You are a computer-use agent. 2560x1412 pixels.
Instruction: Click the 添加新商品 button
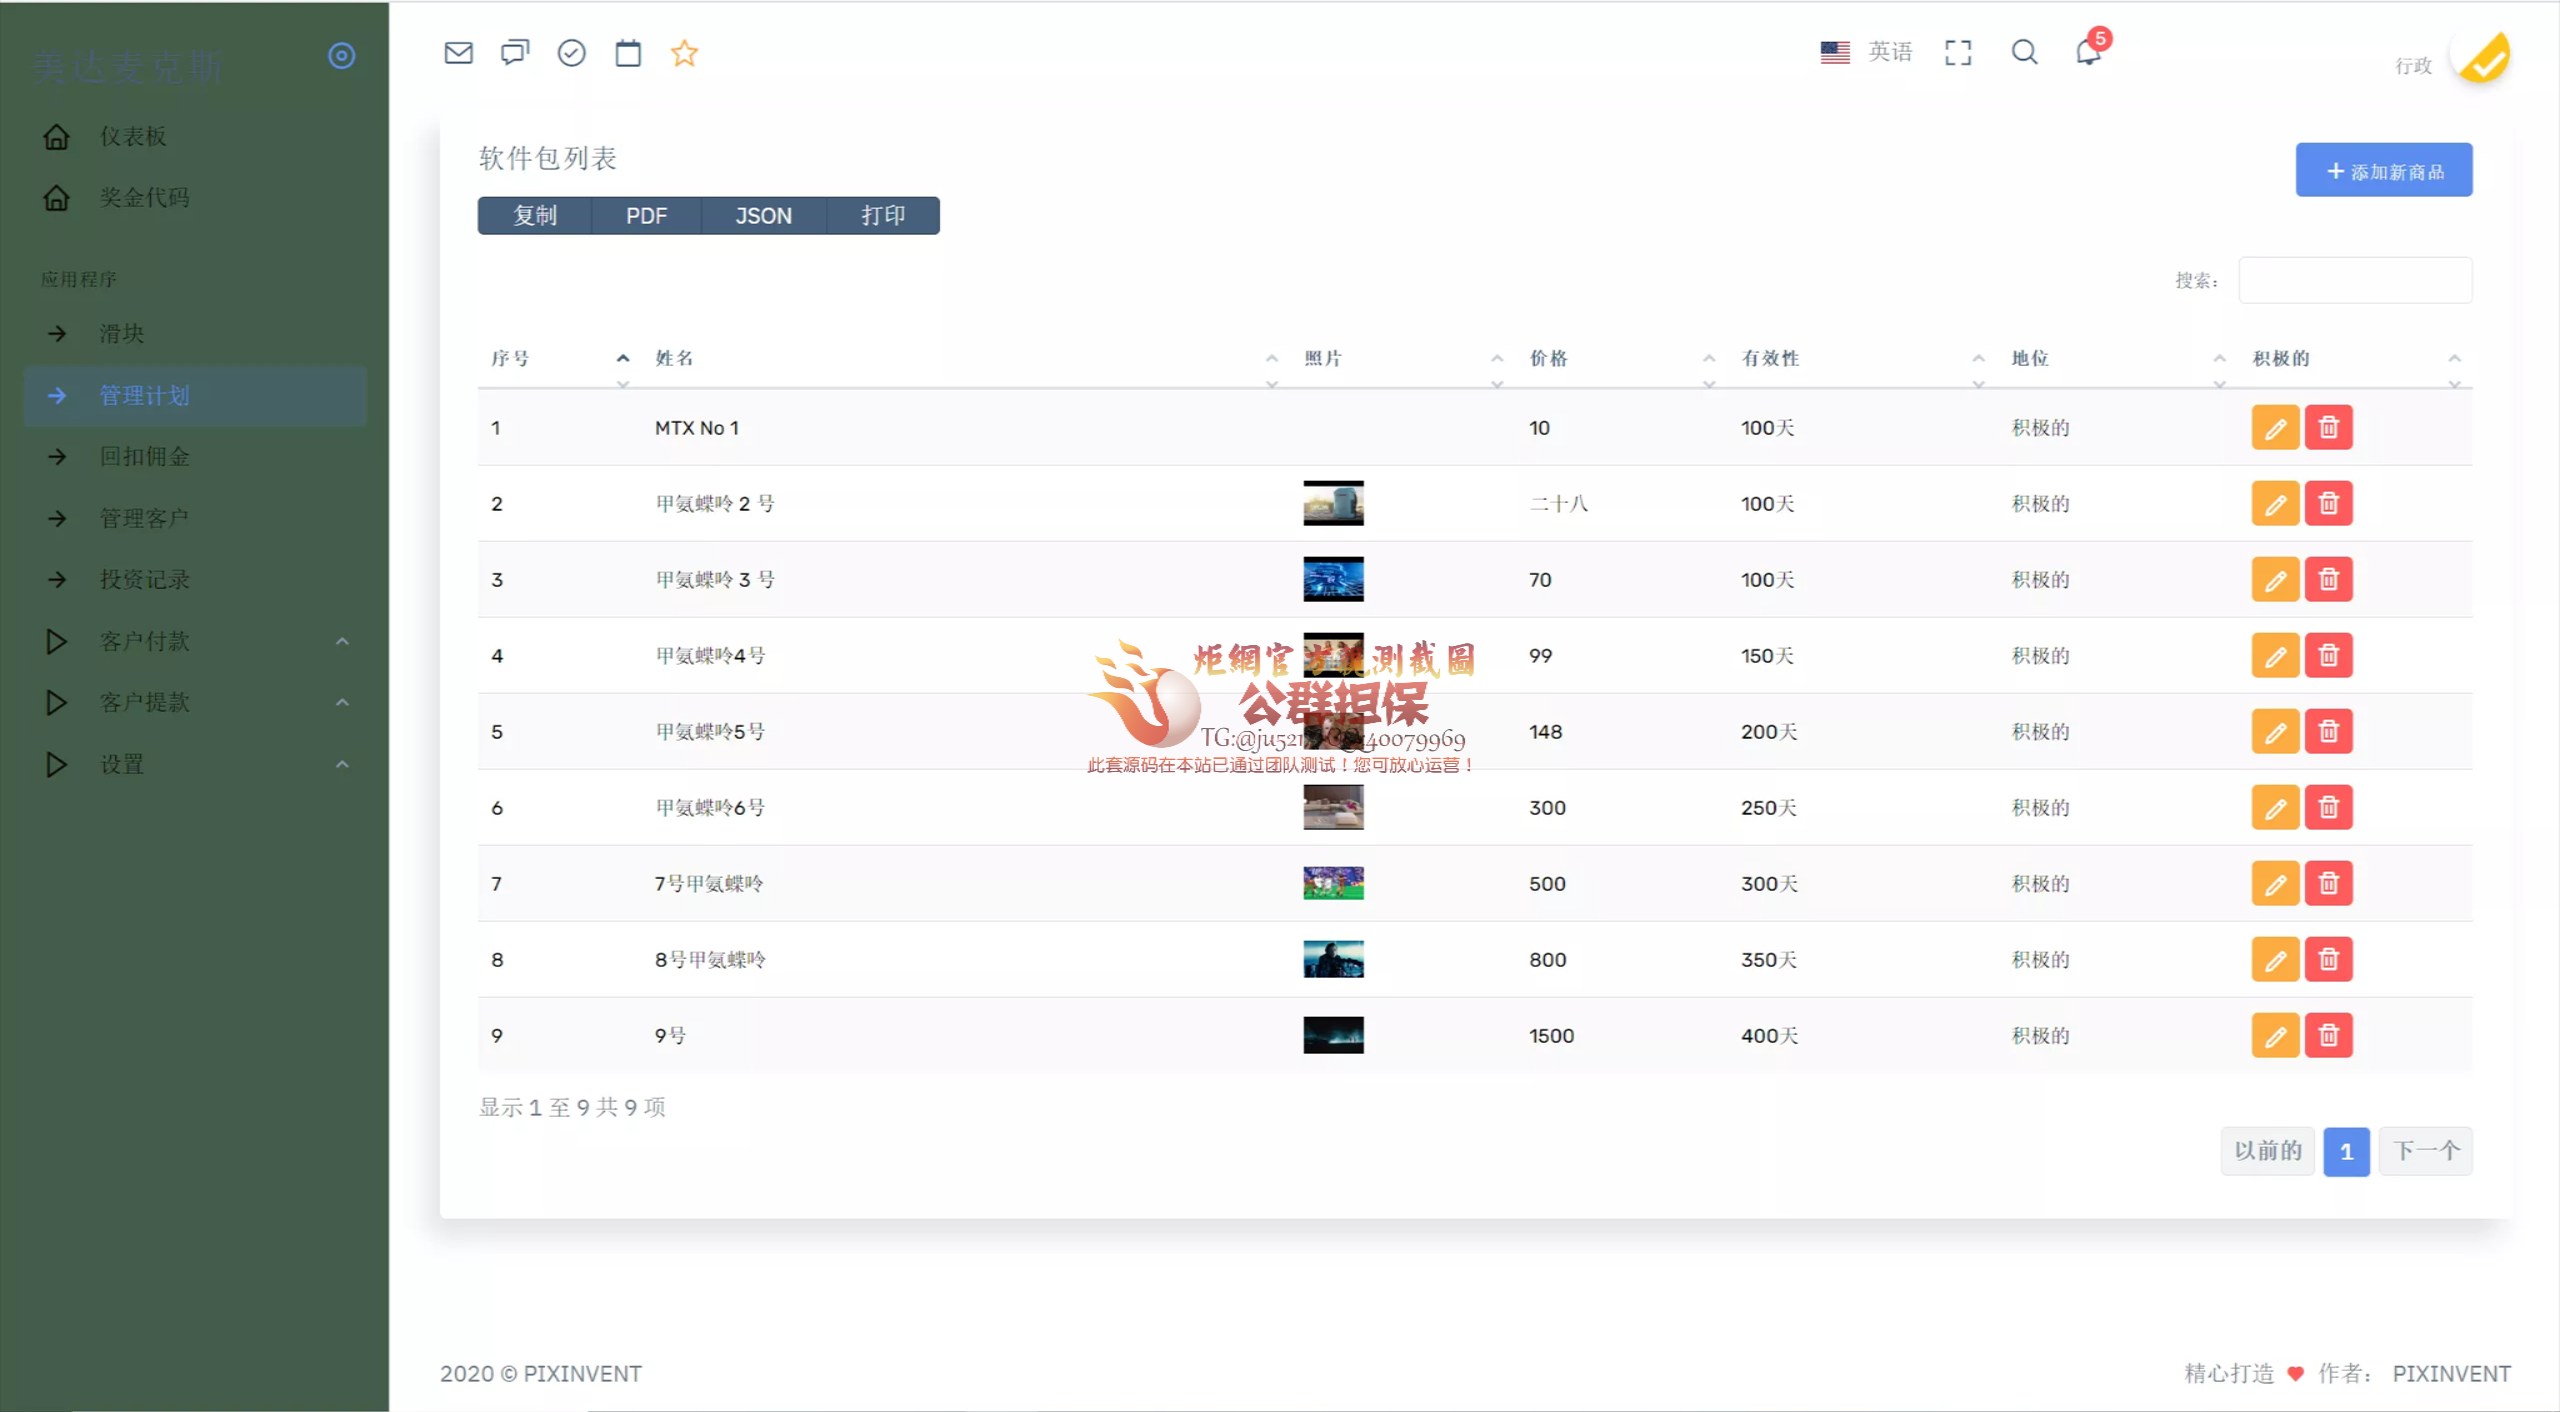click(x=2384, y=170)
